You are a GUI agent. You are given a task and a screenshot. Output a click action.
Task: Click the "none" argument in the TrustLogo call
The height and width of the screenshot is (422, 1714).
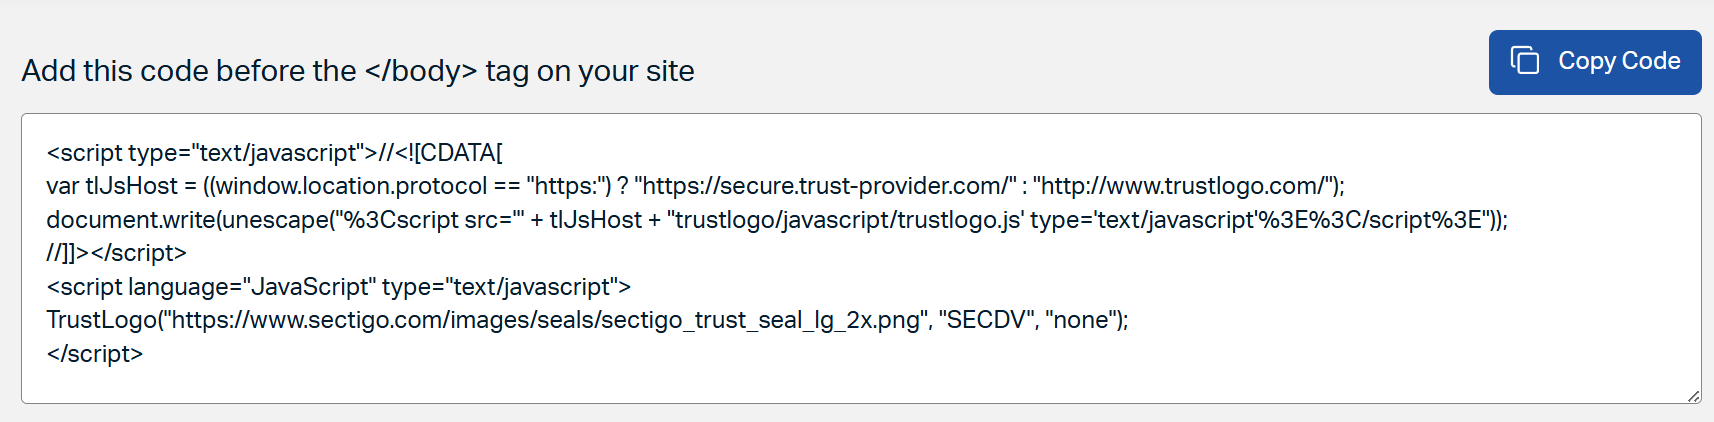click(x=1081, y=320)
